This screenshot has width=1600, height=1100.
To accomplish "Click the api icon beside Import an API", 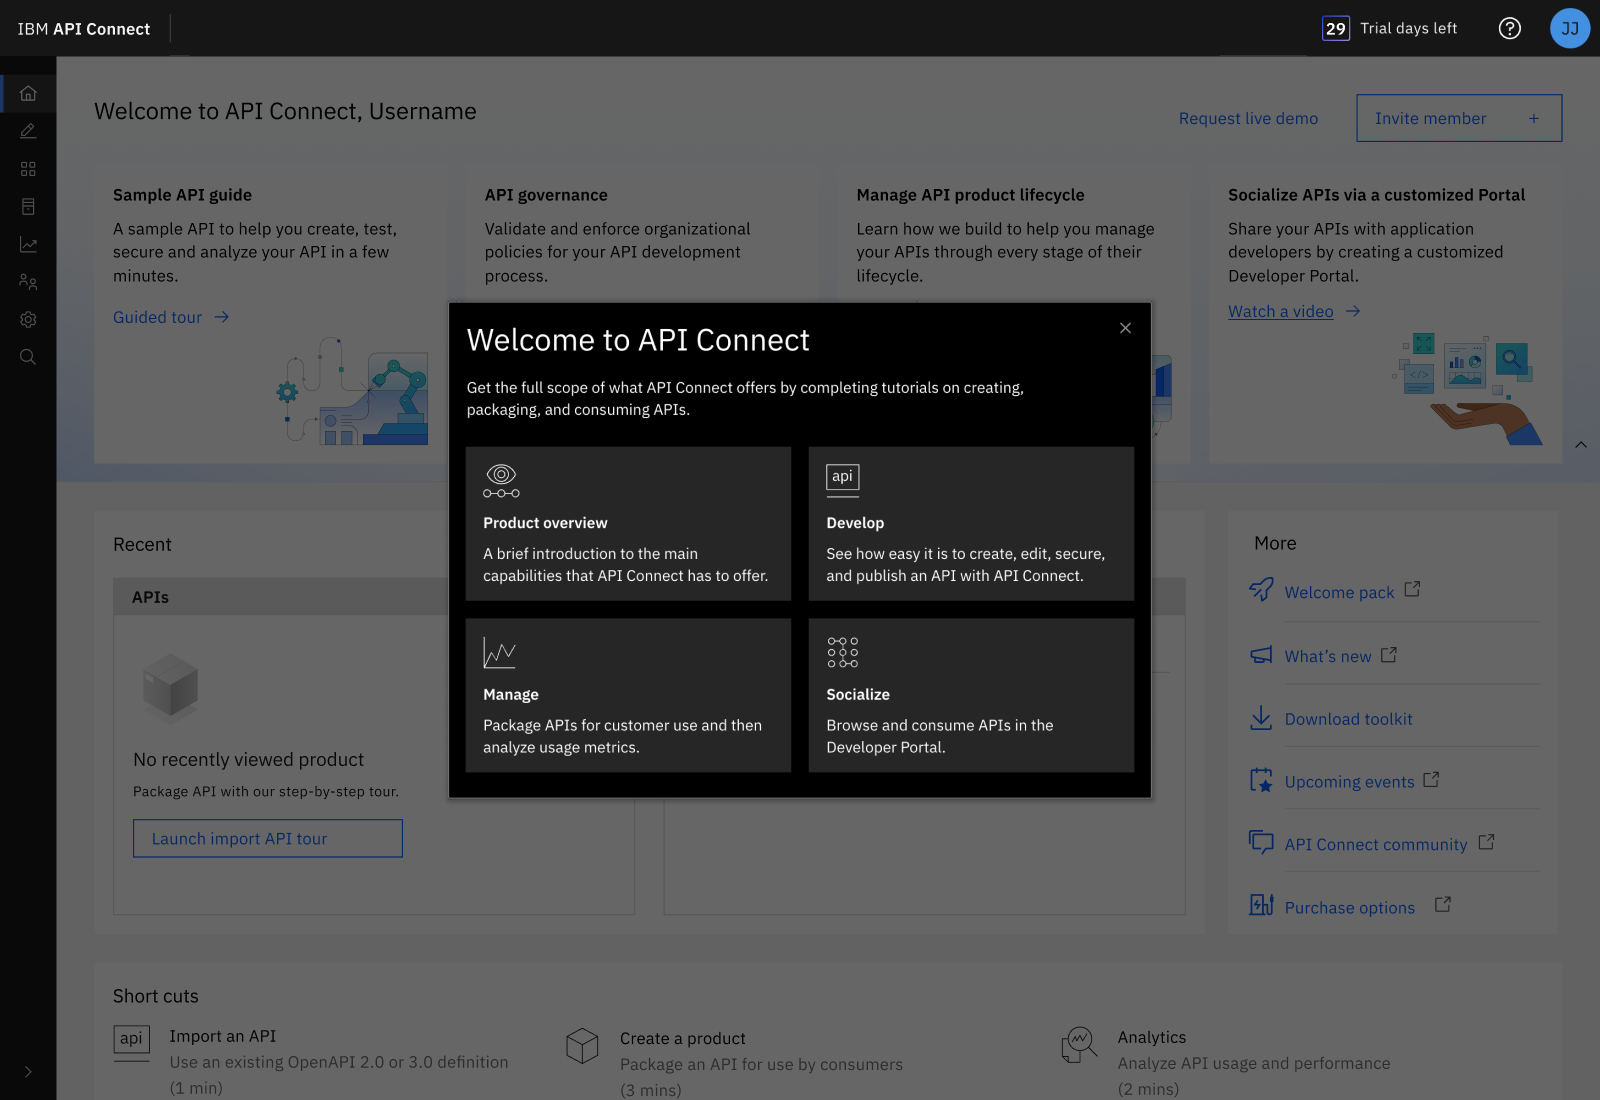I will tap(131, 1042).
